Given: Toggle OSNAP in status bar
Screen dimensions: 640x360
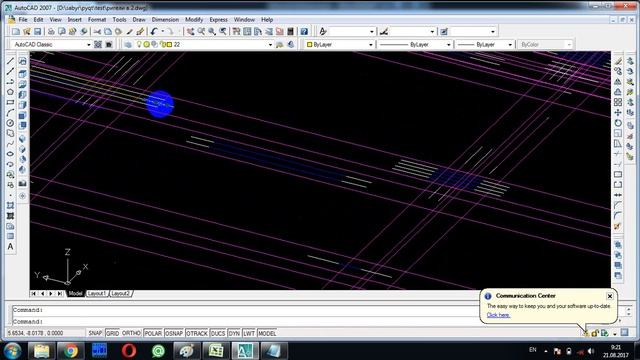Looking at the screenshot, I should (x=174, y=333).
